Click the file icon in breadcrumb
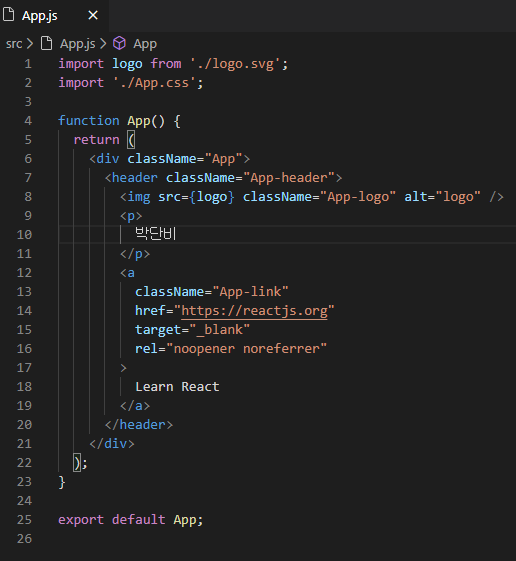 (46, 44)
